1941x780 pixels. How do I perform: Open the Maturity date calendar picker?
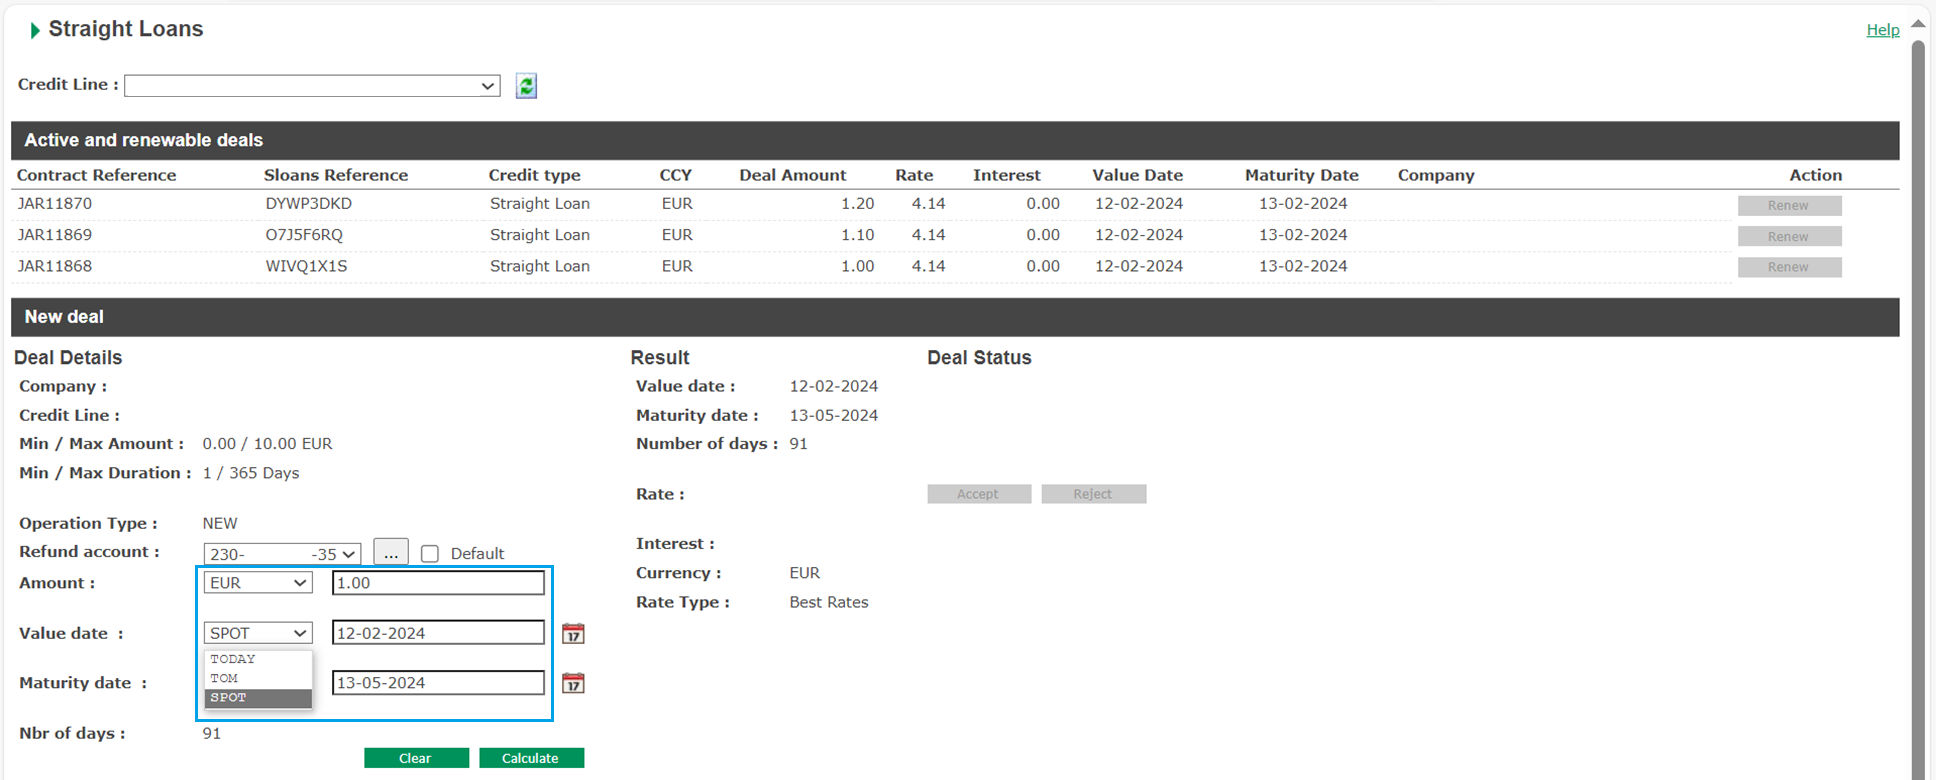pos(573,683)
